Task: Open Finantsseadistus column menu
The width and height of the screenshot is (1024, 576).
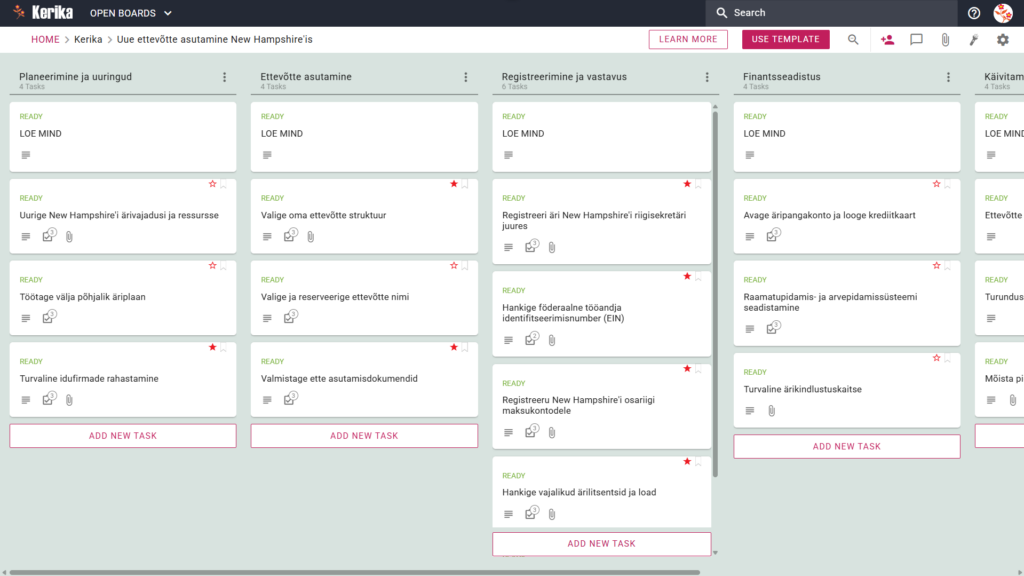Action: click(948, 77)
